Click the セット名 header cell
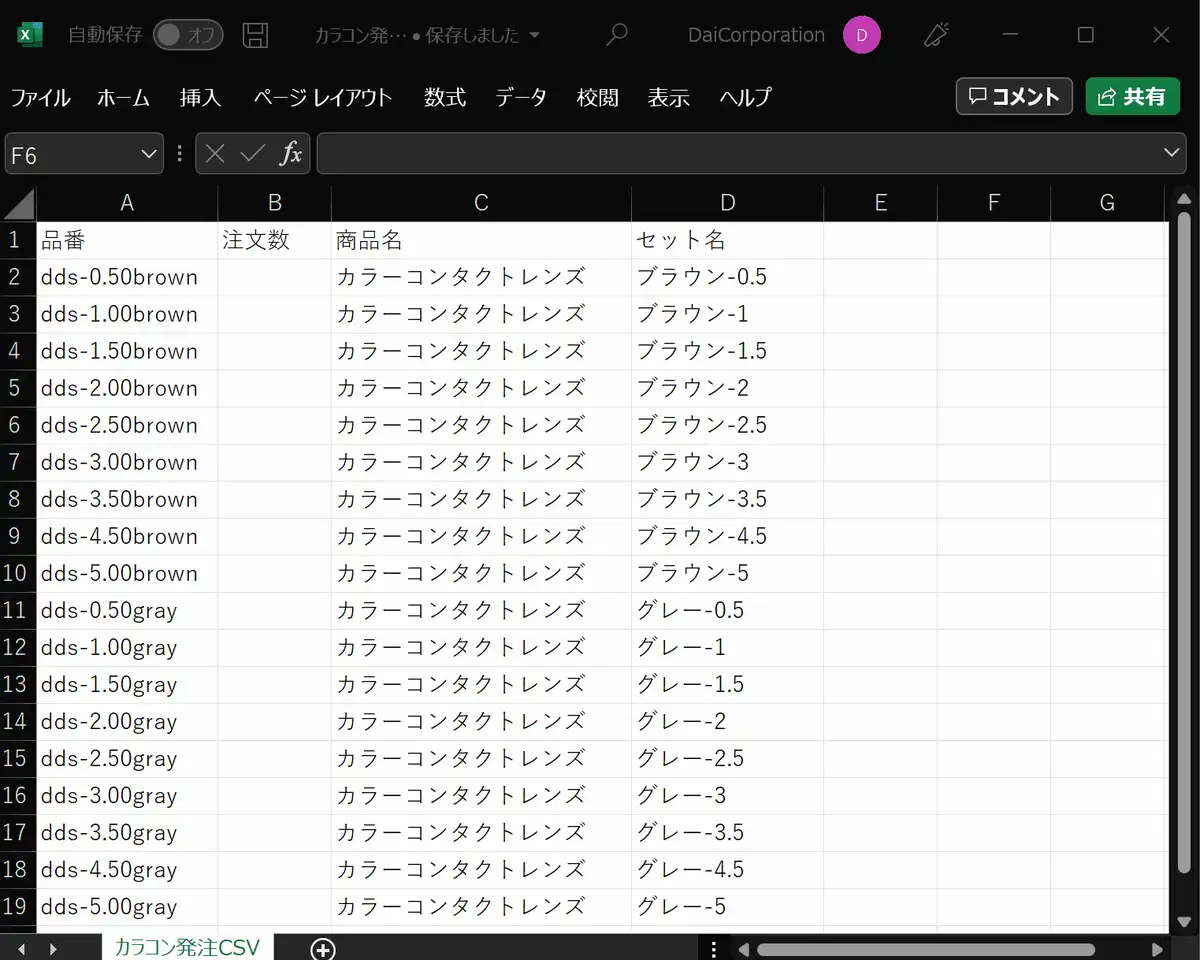The image size is (1200, 960). pos(727,240)
